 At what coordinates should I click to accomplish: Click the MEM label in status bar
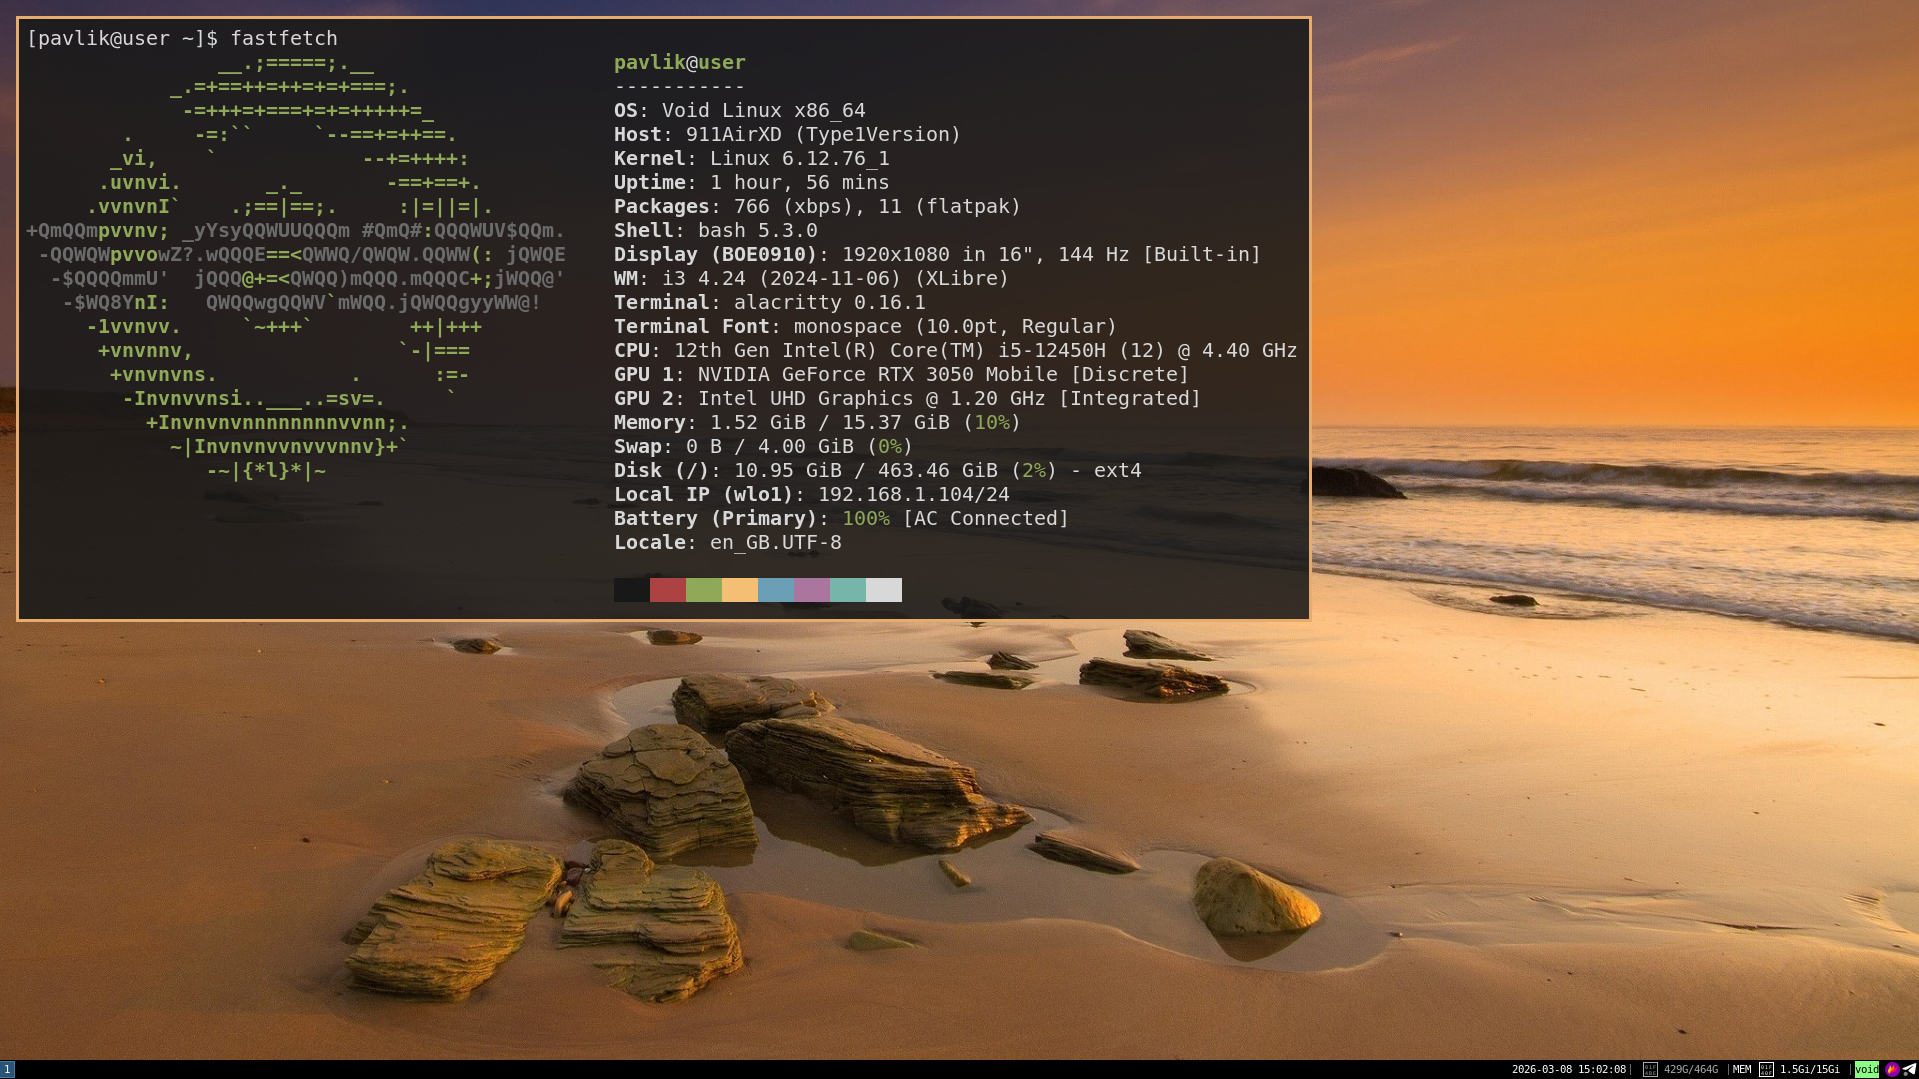[1741, 1069]
